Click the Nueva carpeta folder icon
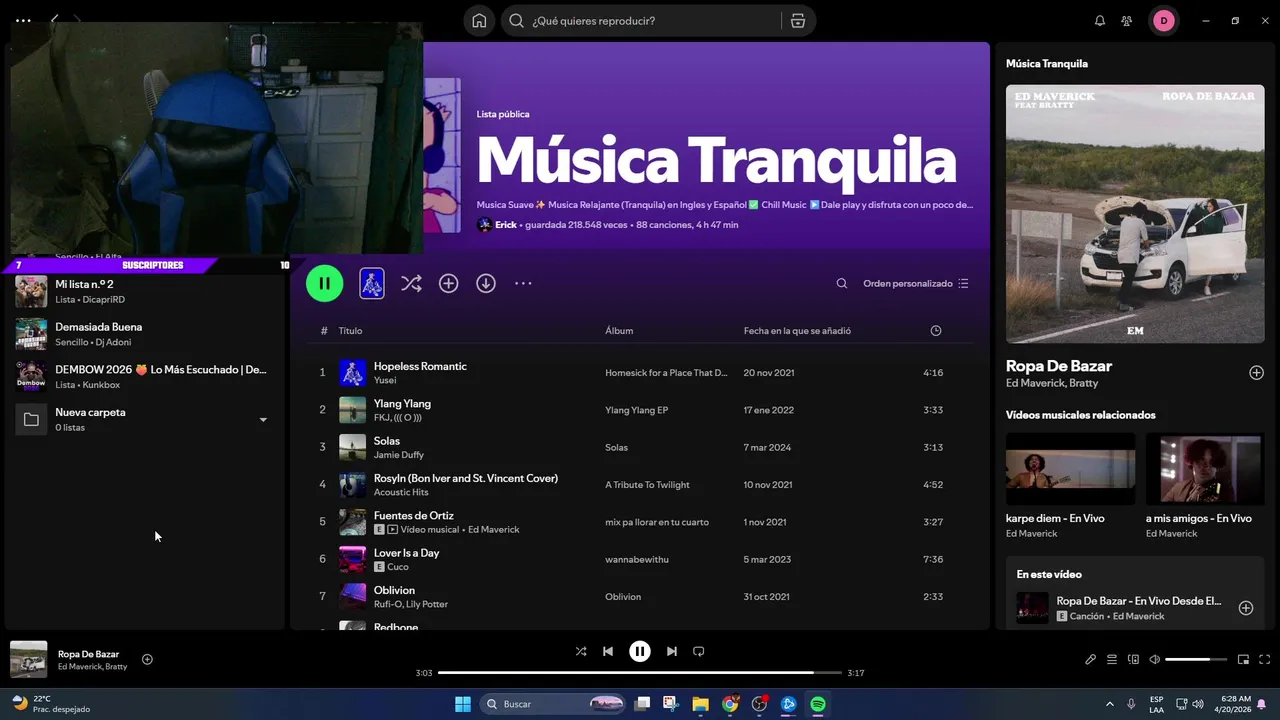1280x720 pixels. click(31, 419)
